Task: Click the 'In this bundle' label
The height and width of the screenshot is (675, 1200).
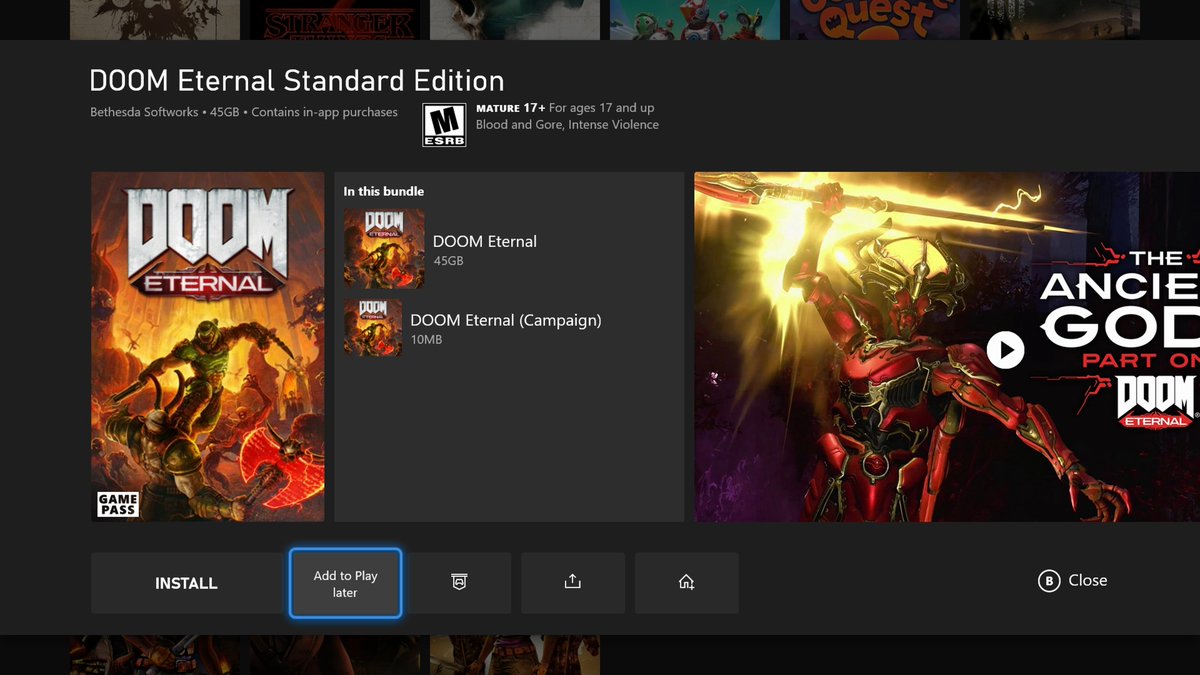Action: tap(384, 191)
